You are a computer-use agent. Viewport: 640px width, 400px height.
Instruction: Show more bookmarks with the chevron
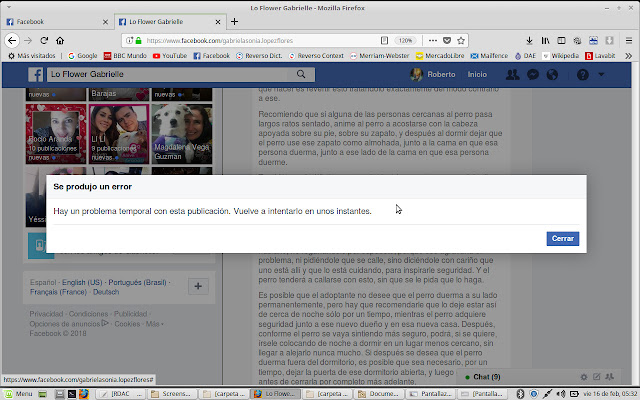pyautogui.click(x=629, y=56)
